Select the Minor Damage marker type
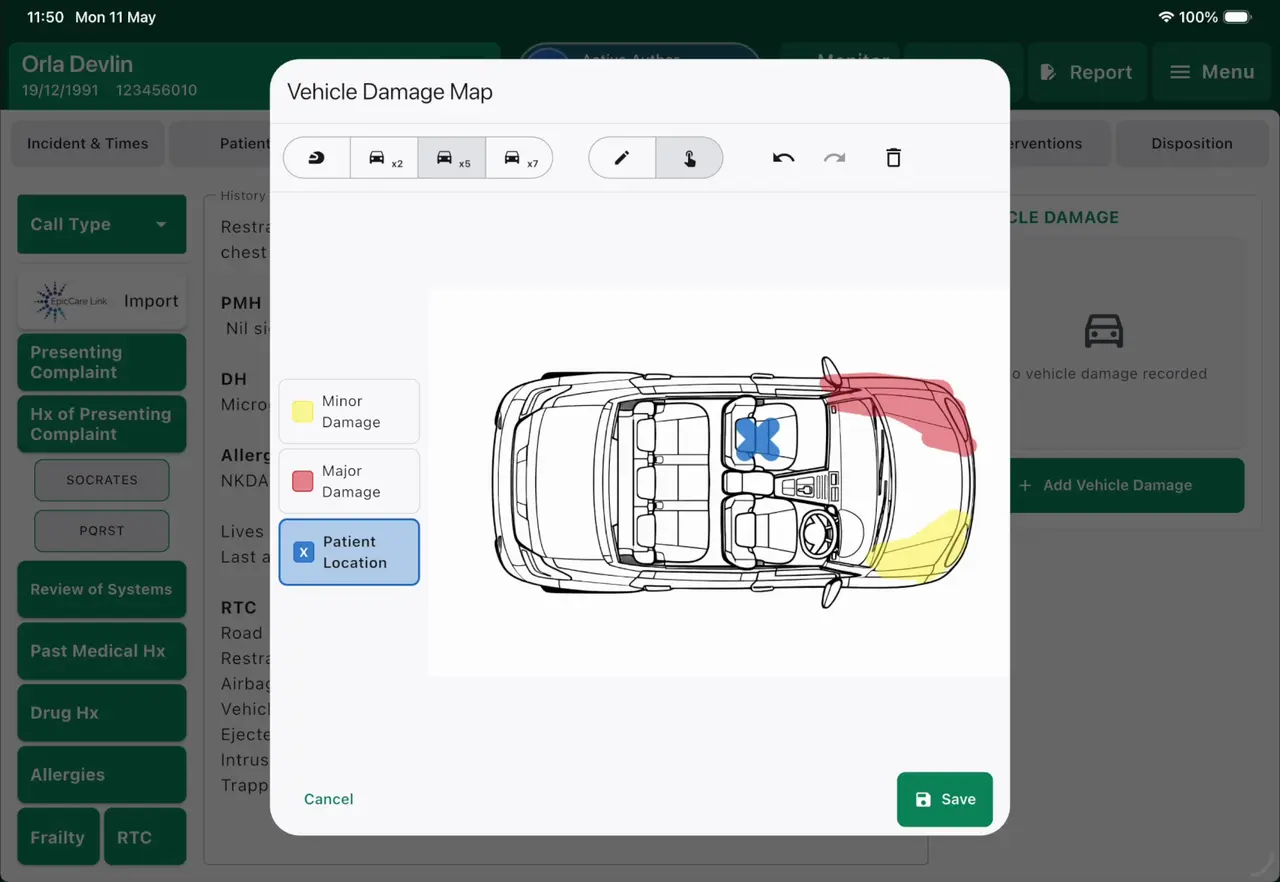This screenshot has width=1280, height=882. pyautogui.click(x=349, y=411)
